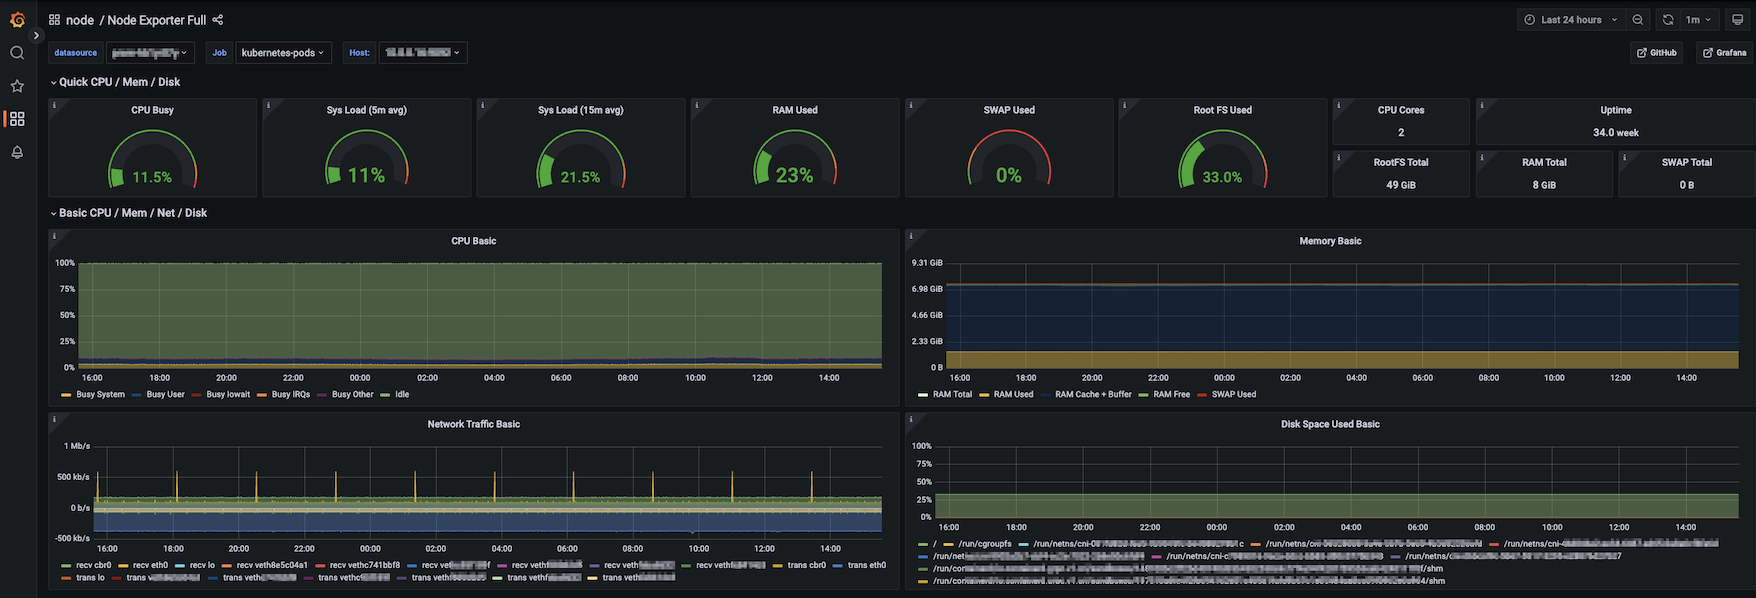Open the GitHub dashboard link
Image resolution: width=1756 pixels, height=598 pixels.
(x=1656, y=53)
